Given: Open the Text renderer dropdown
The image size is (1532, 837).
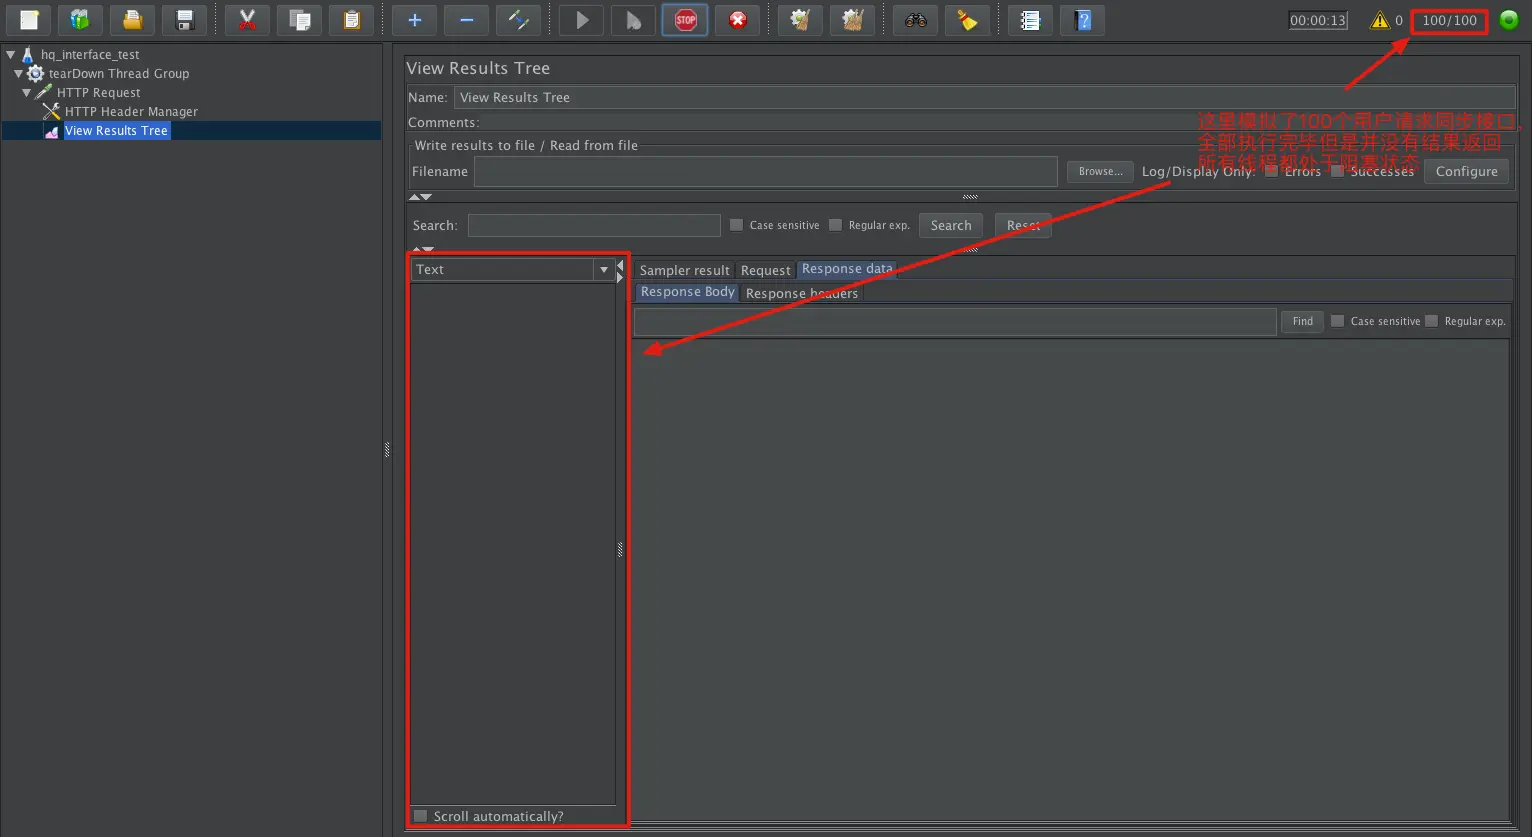Looking at the screenshot, I should point(604,270).
